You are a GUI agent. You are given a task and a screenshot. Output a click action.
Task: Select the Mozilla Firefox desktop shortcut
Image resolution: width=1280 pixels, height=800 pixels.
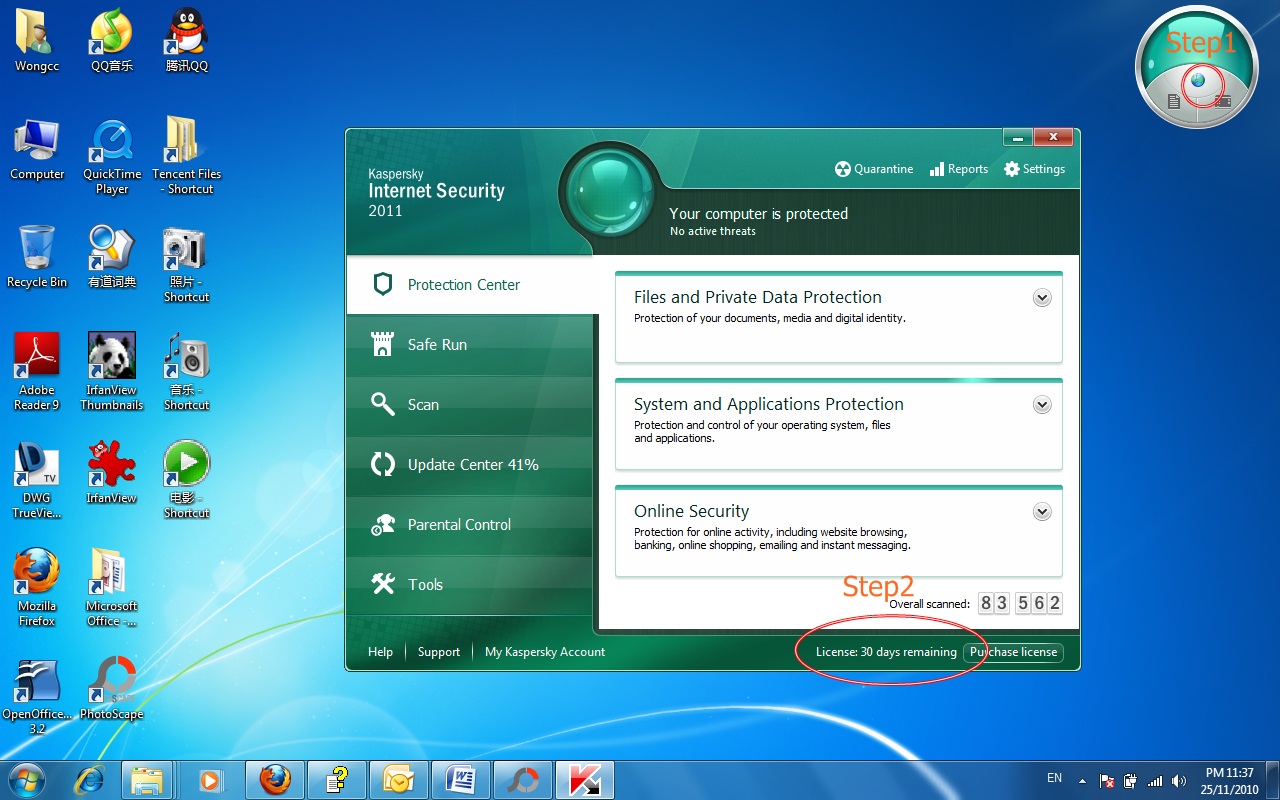pyautogui.click(x=37, y=587)
